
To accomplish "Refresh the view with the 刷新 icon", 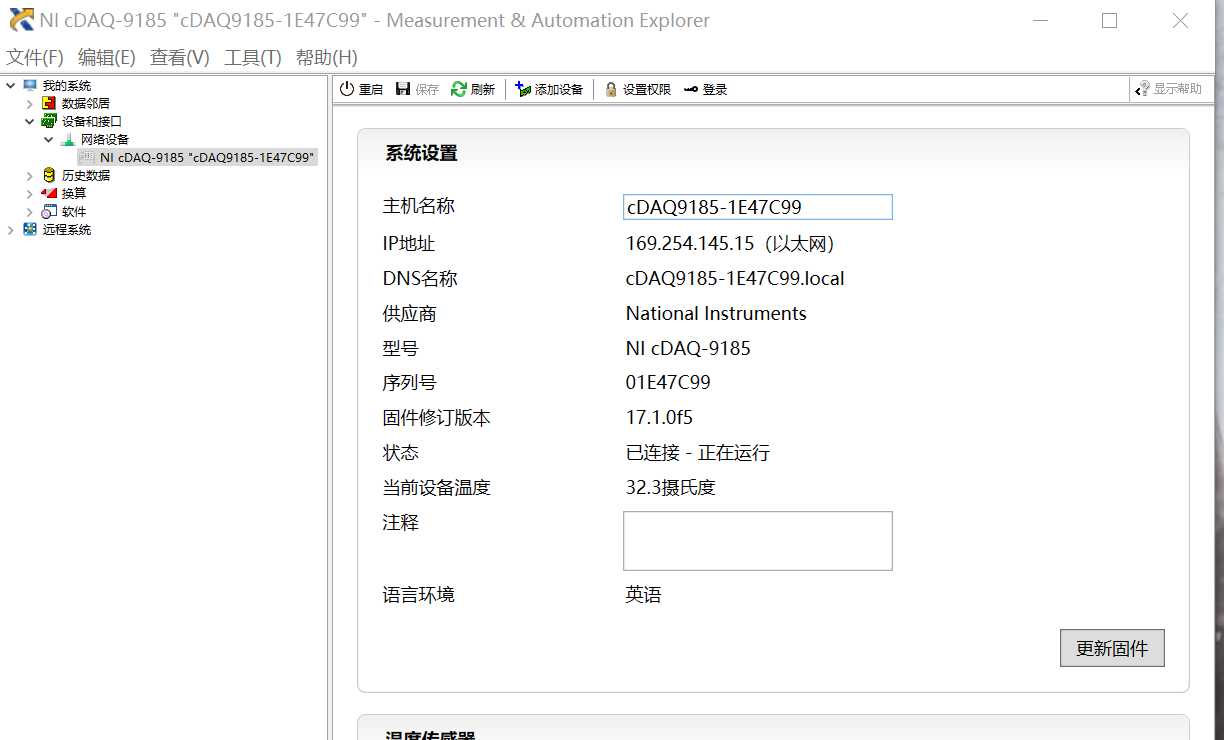I will [x=459, y=89].
